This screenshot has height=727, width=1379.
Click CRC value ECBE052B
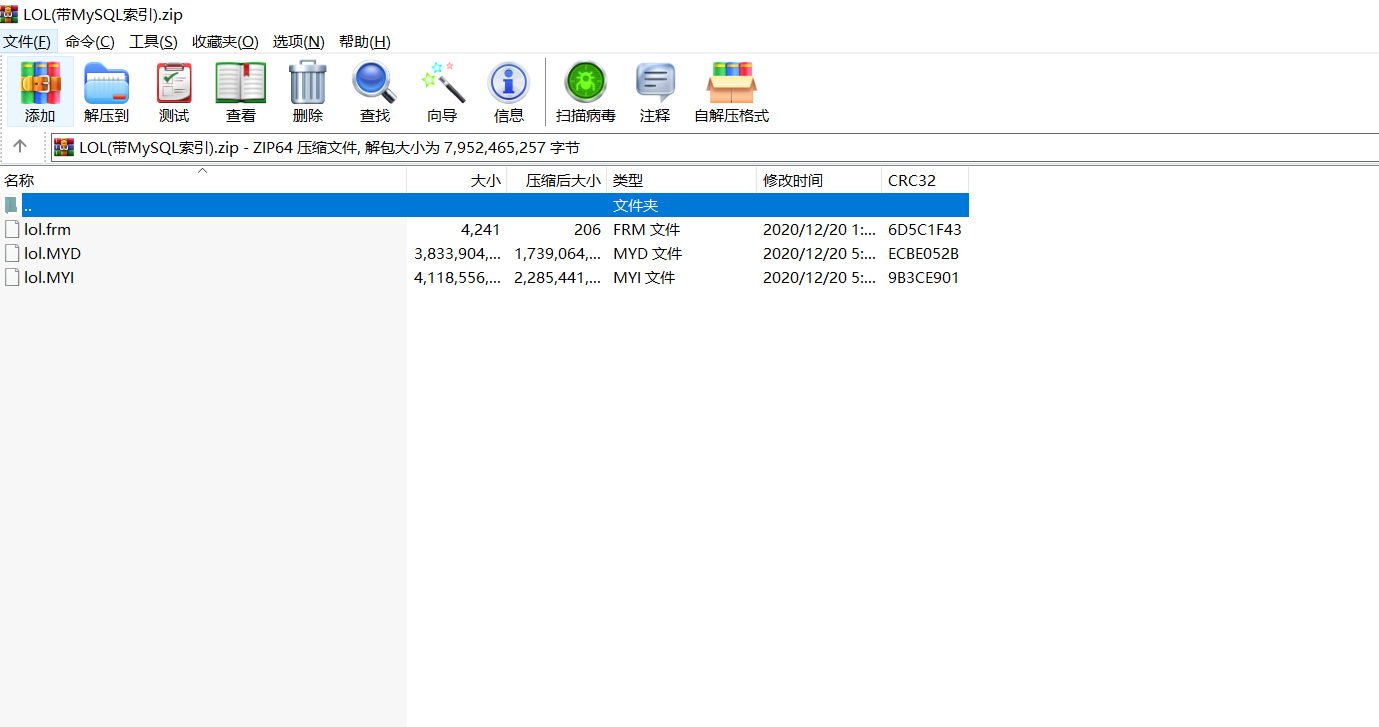click(923, 253)
